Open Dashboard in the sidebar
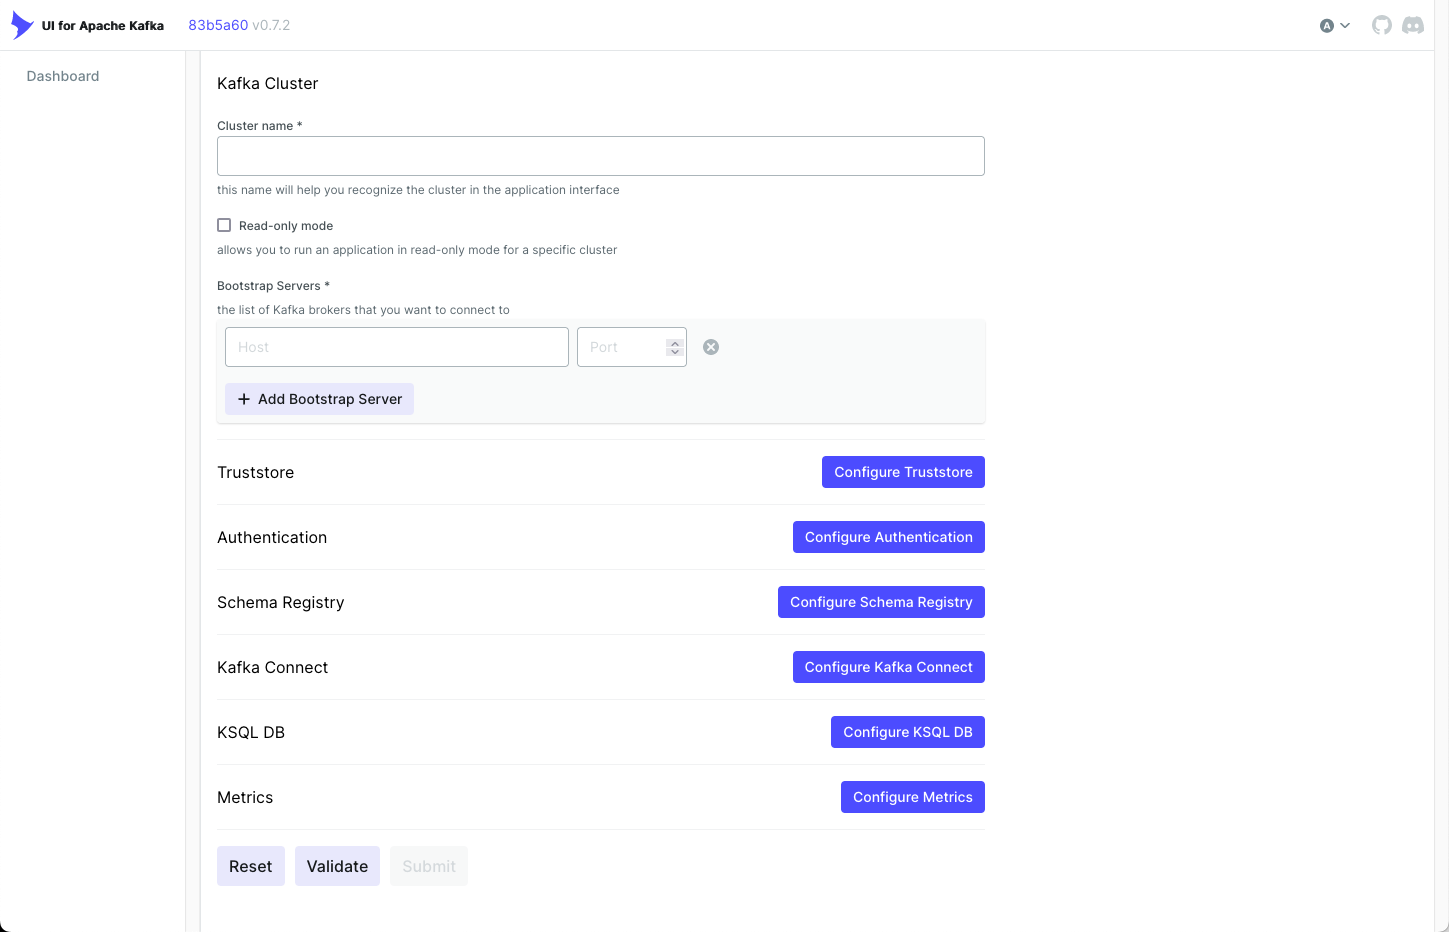Viewport: 1449px width, 932px height. click(x=63, y=76)
